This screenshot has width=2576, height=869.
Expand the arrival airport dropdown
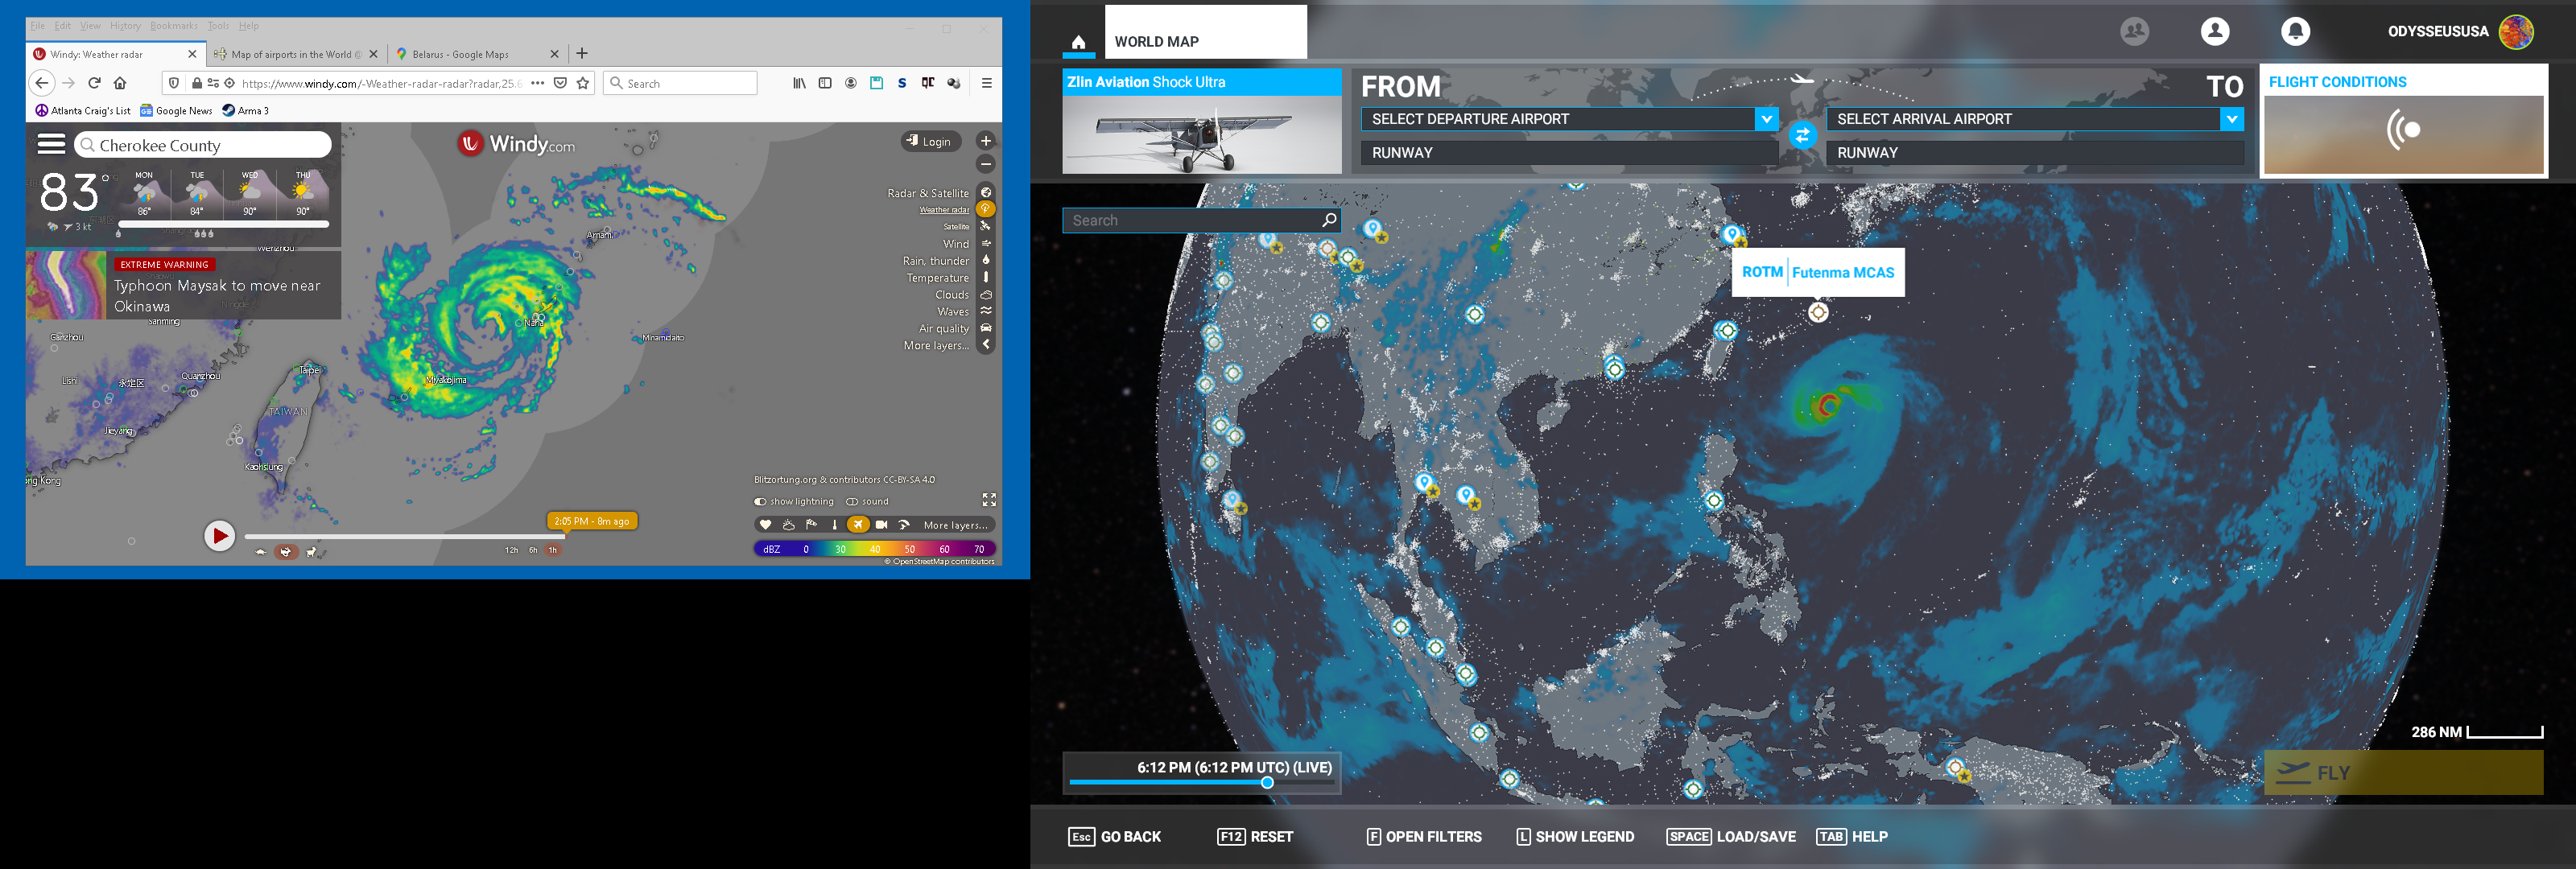click(2231, 119)
